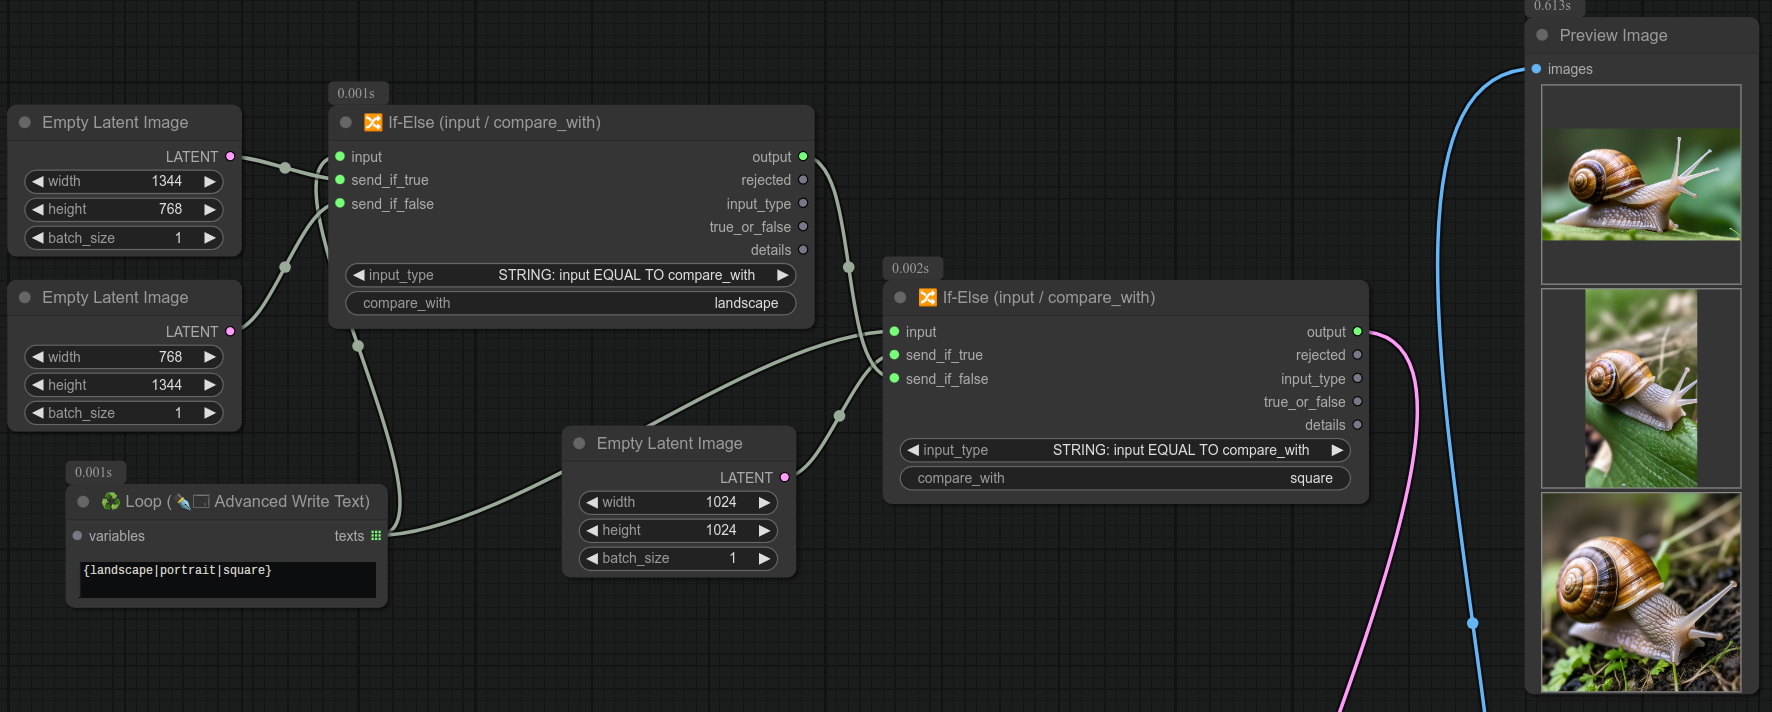The height and width of the screenshot is (712, 1772).
Task: Collapse the Loop Advanced Write Text node
Action: 83,501
